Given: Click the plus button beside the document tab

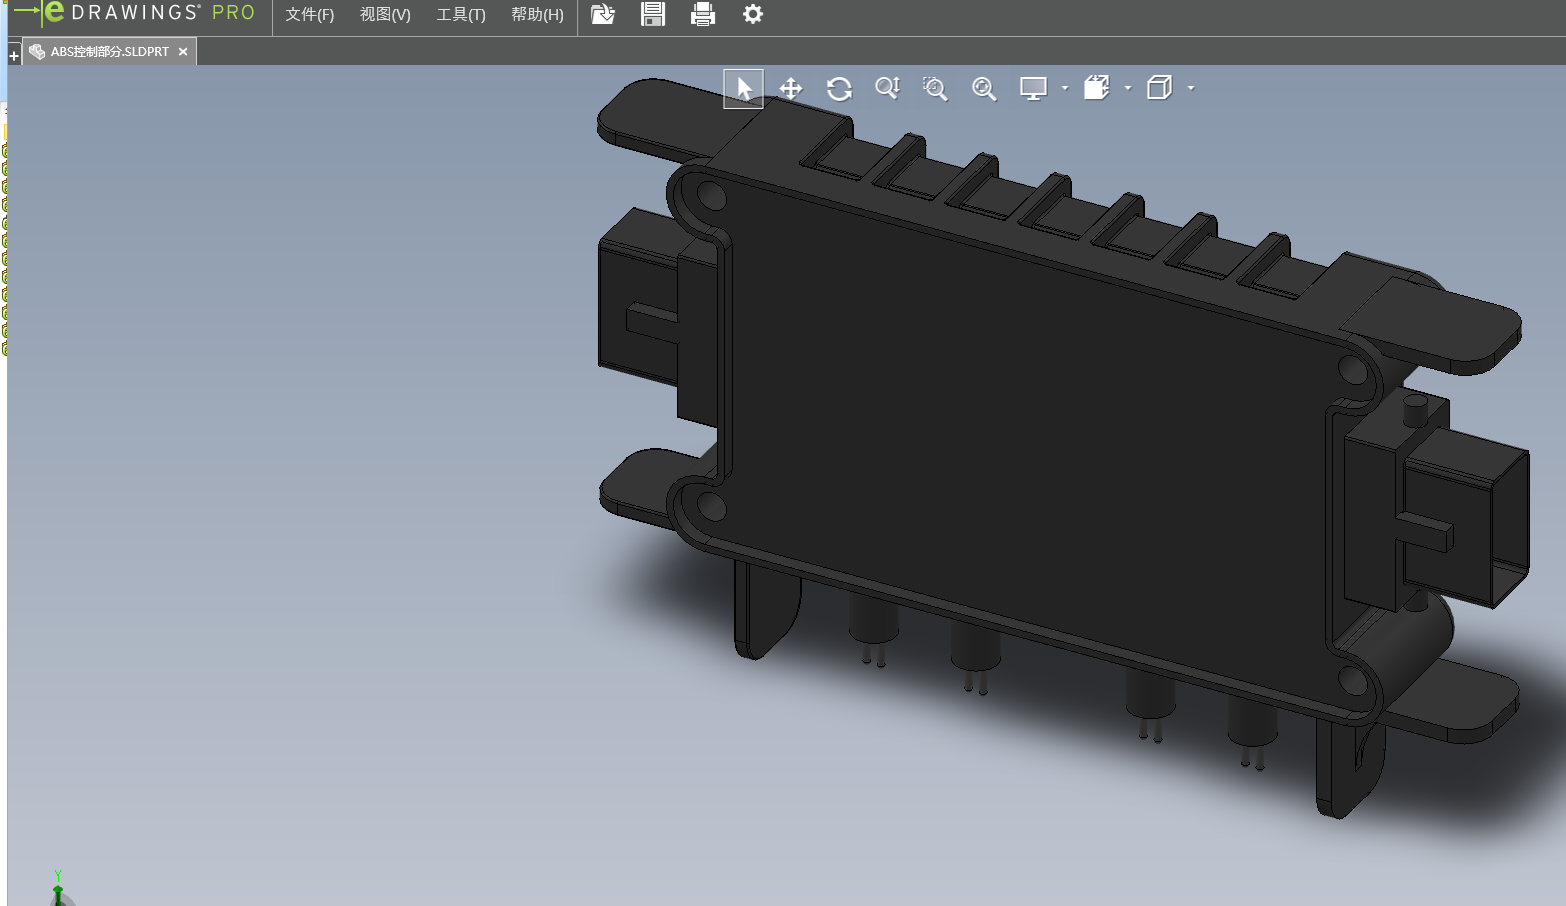Looking at the screenshot, I should point(14,56).
